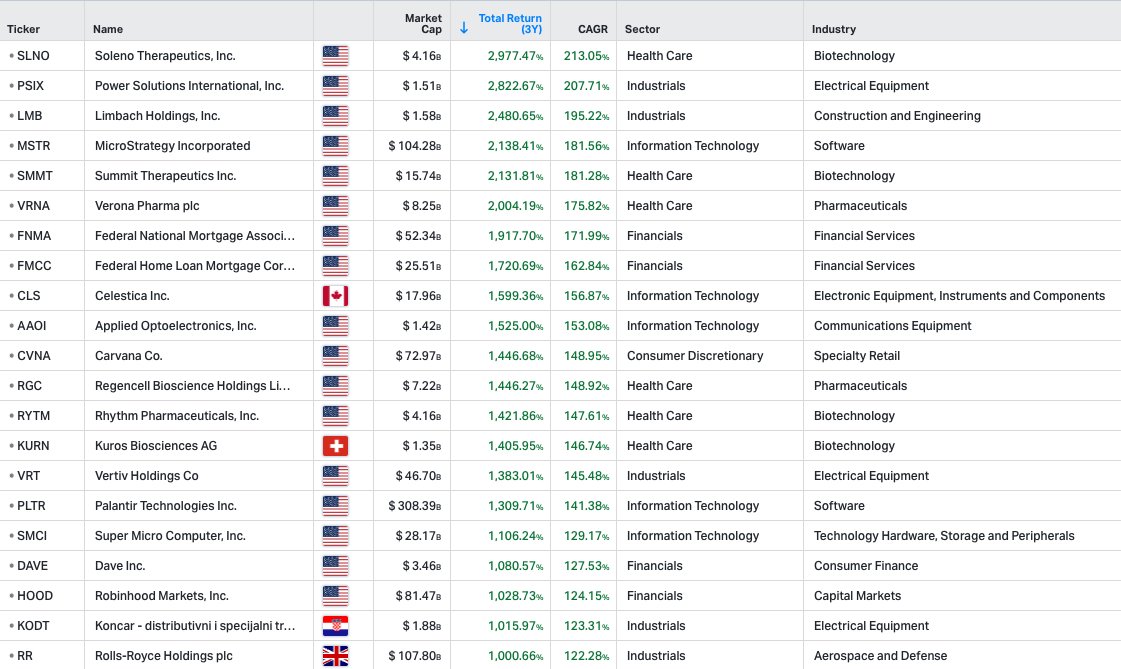Open the AAOI ticker
The width and height of the screenshot is (1121, 669).
point(31,326)
